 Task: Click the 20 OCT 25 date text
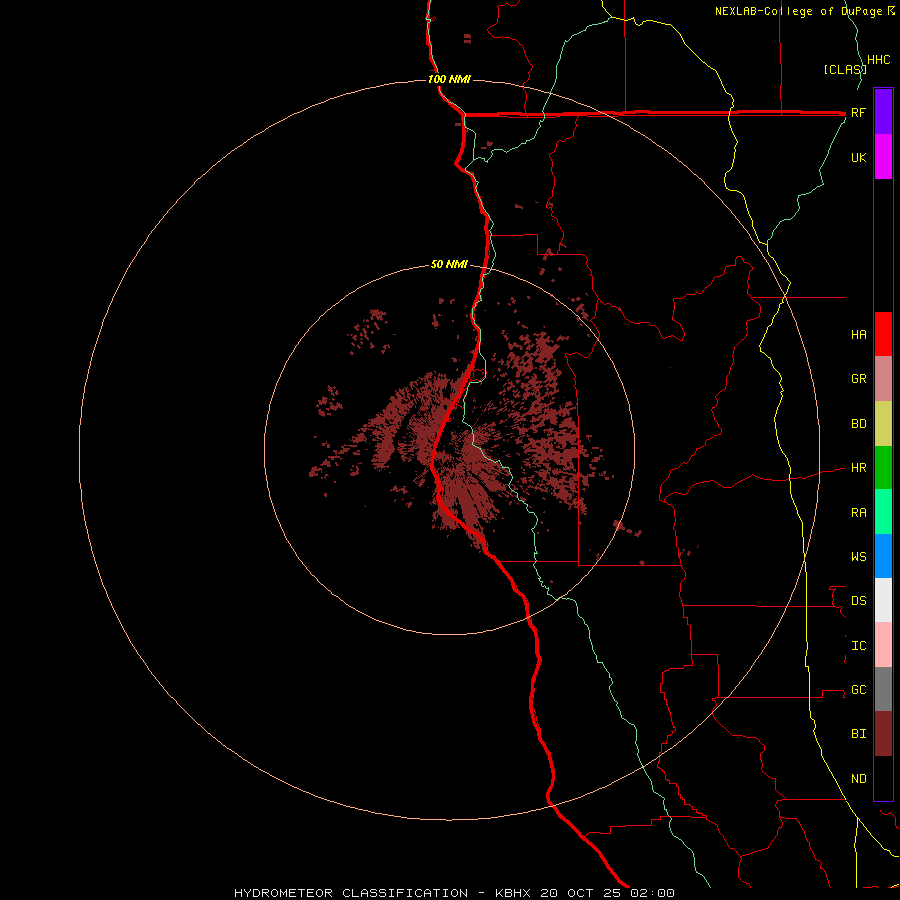(x=581, y=893)
